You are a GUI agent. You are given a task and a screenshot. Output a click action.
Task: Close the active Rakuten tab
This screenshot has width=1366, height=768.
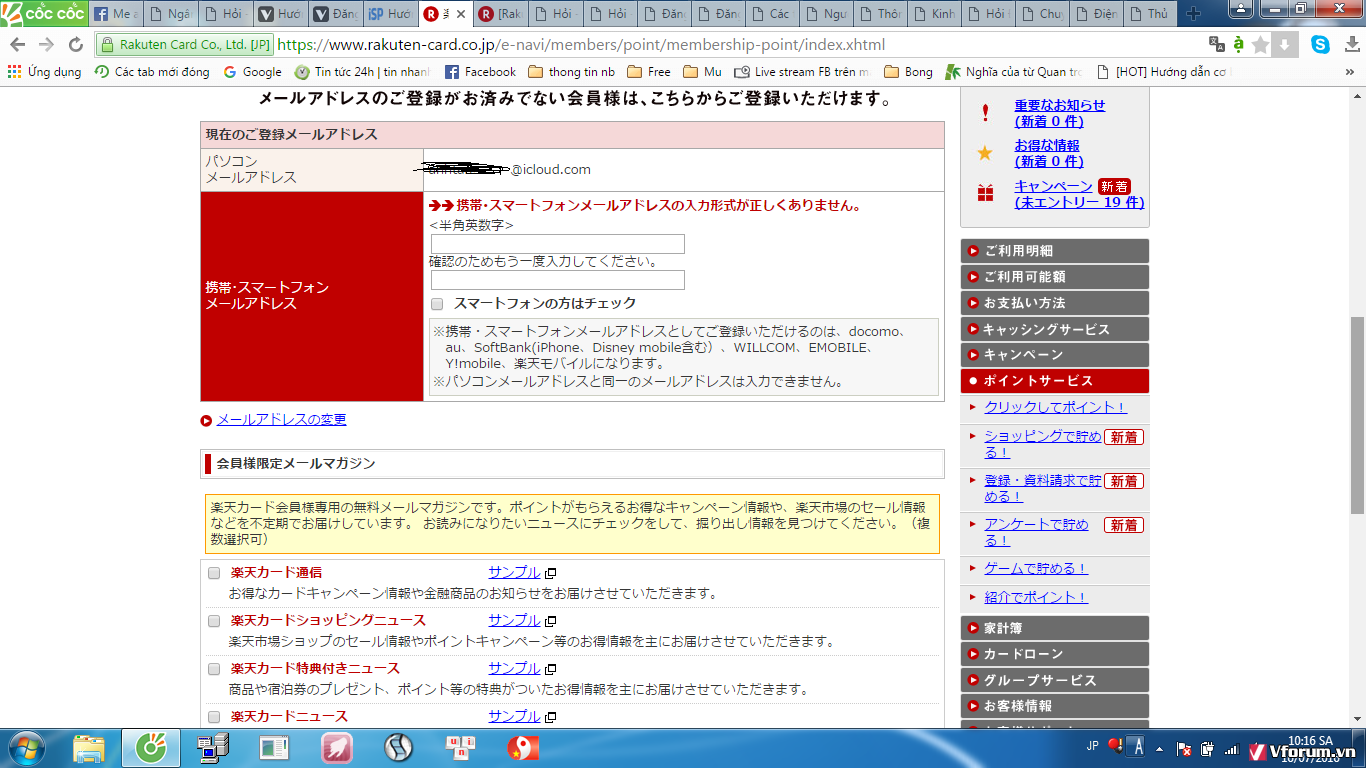point(461,14)
